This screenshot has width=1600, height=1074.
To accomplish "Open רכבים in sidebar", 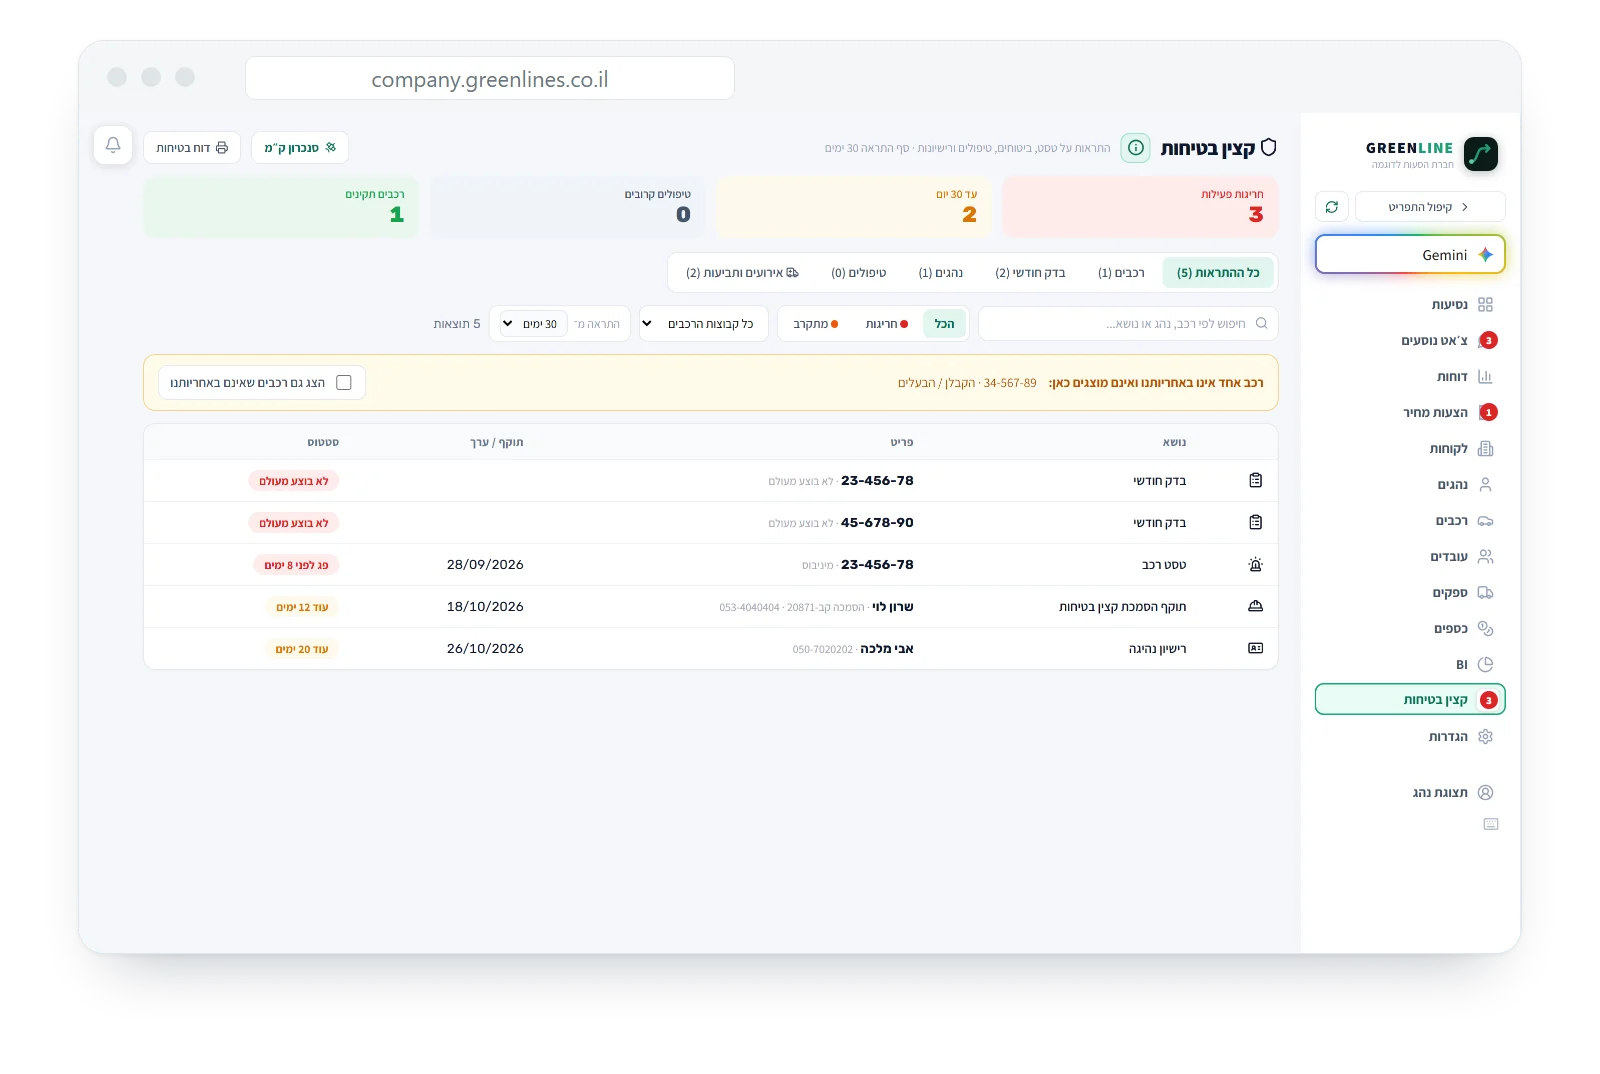I will coord(1410,520).
